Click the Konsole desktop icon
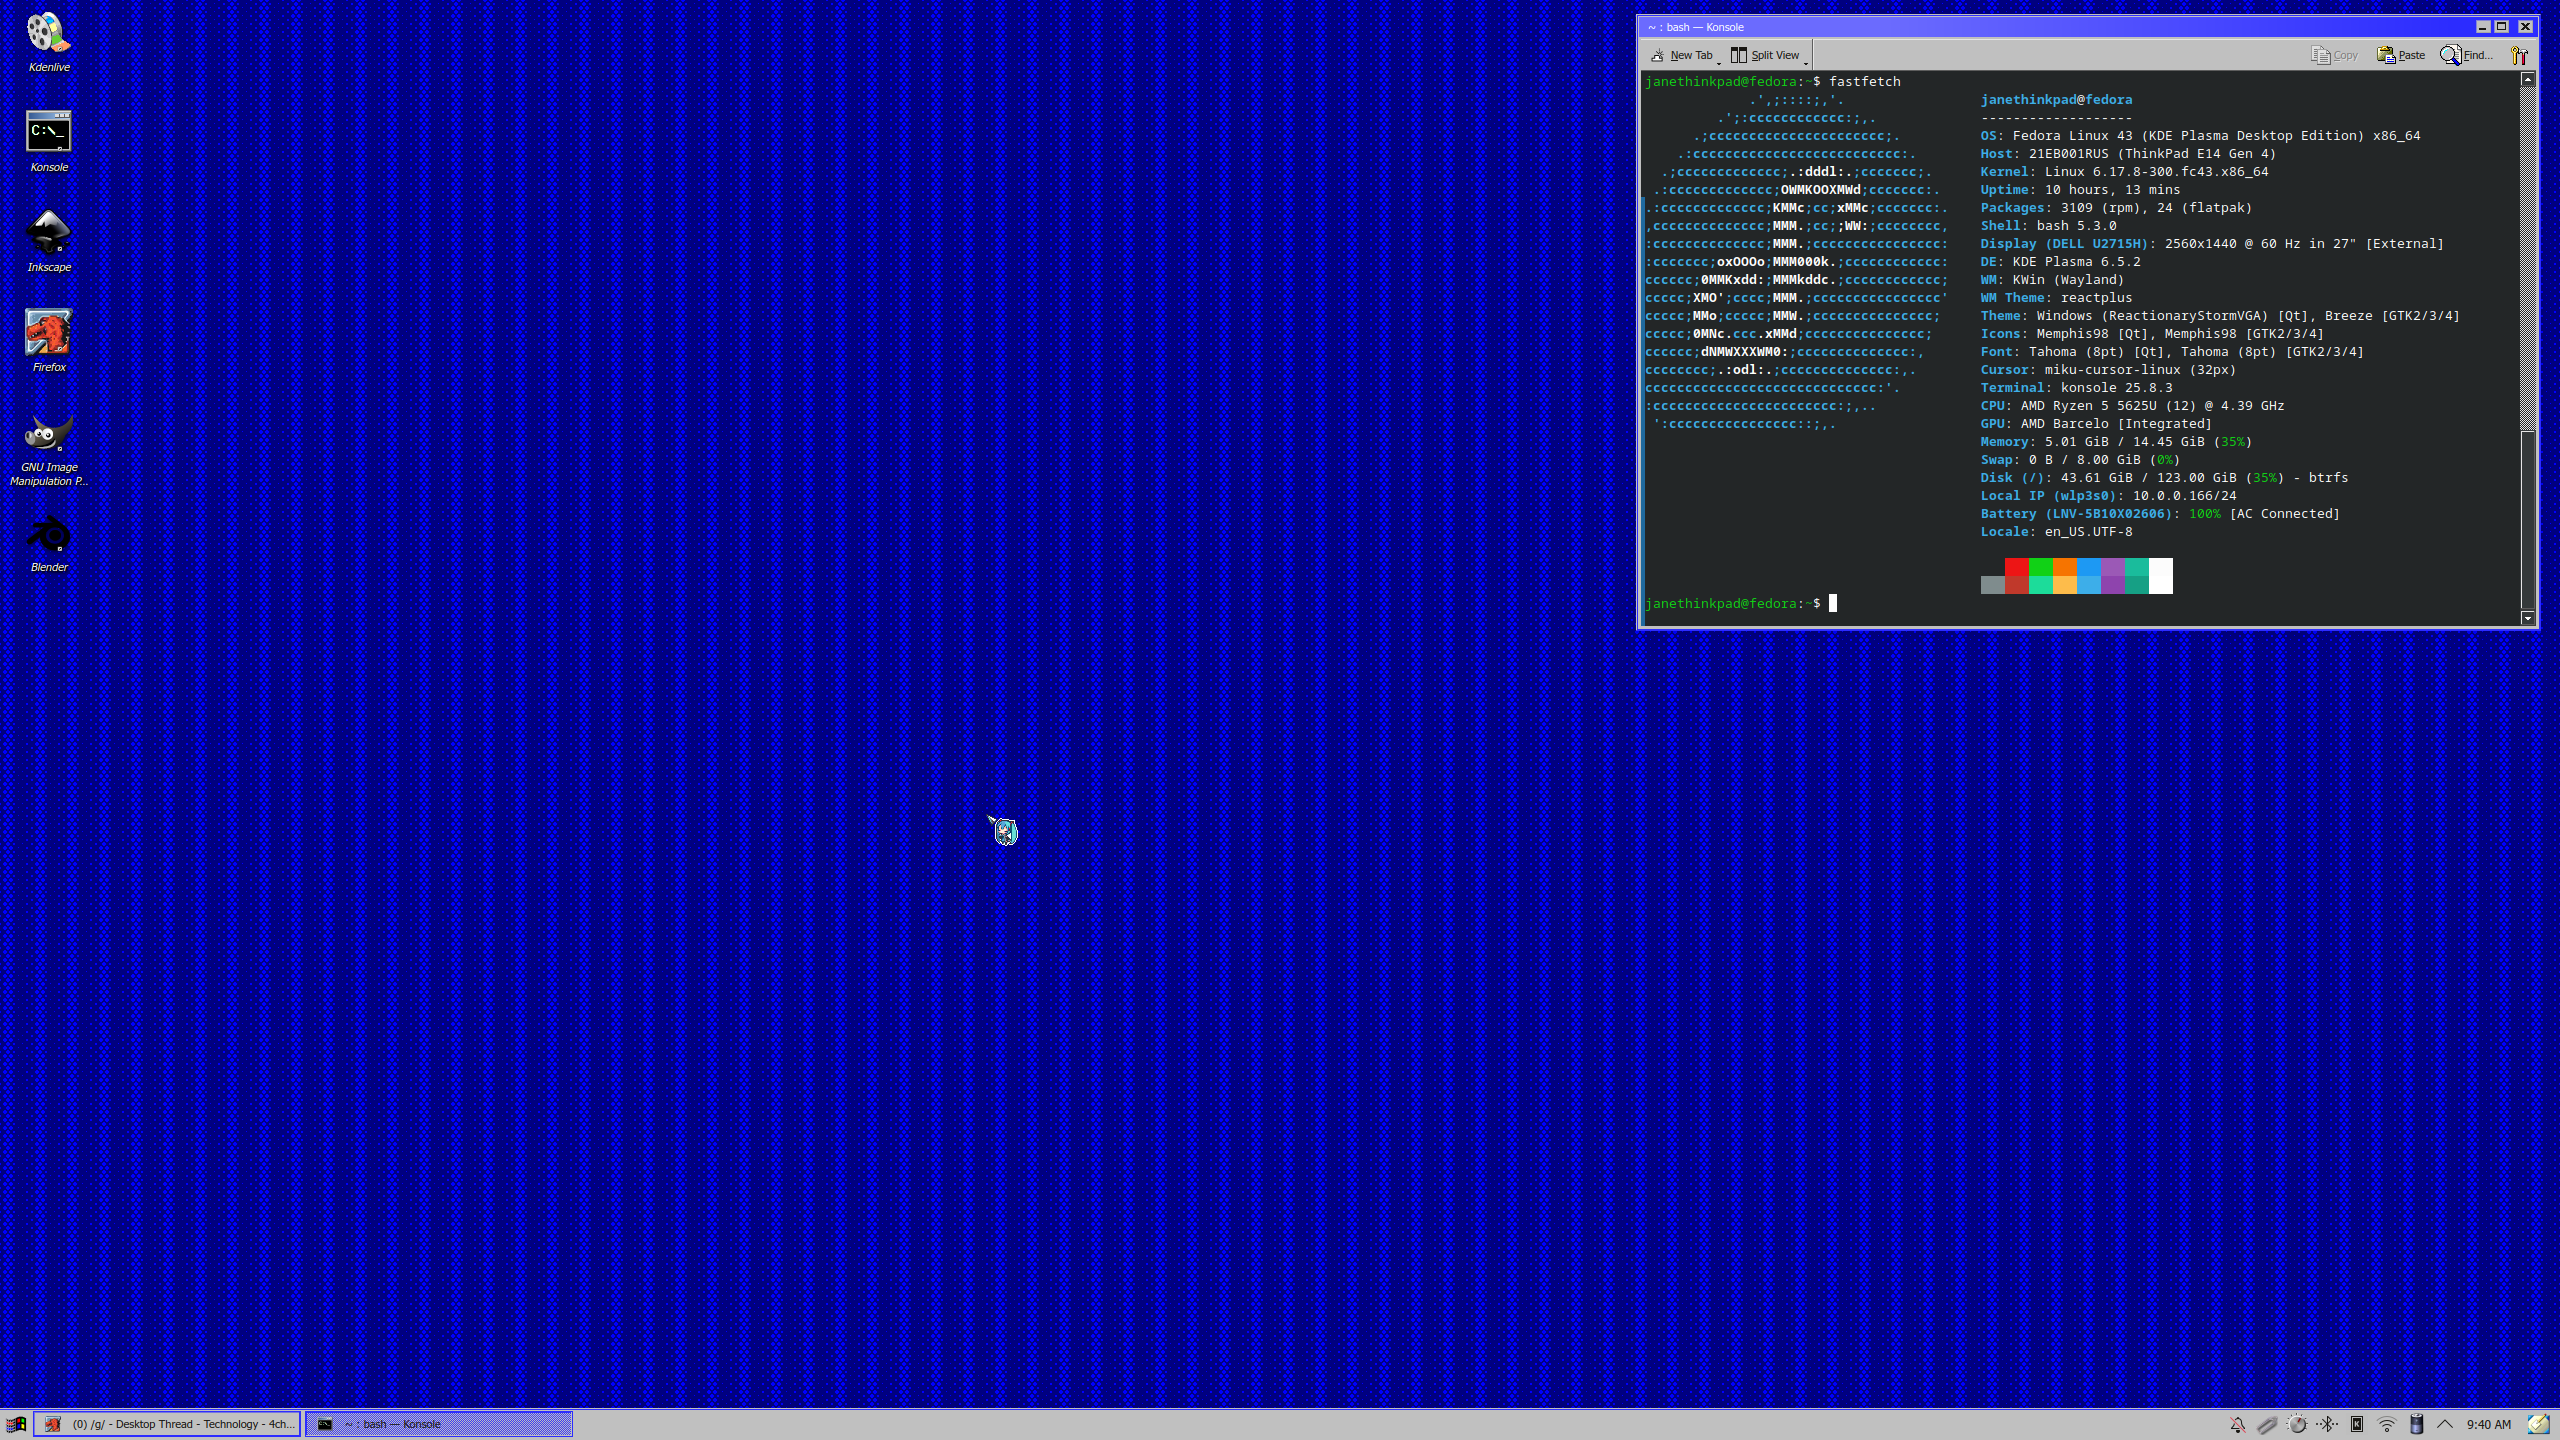The width and height of the screenshot is (2560, 1440). (48, 132)
